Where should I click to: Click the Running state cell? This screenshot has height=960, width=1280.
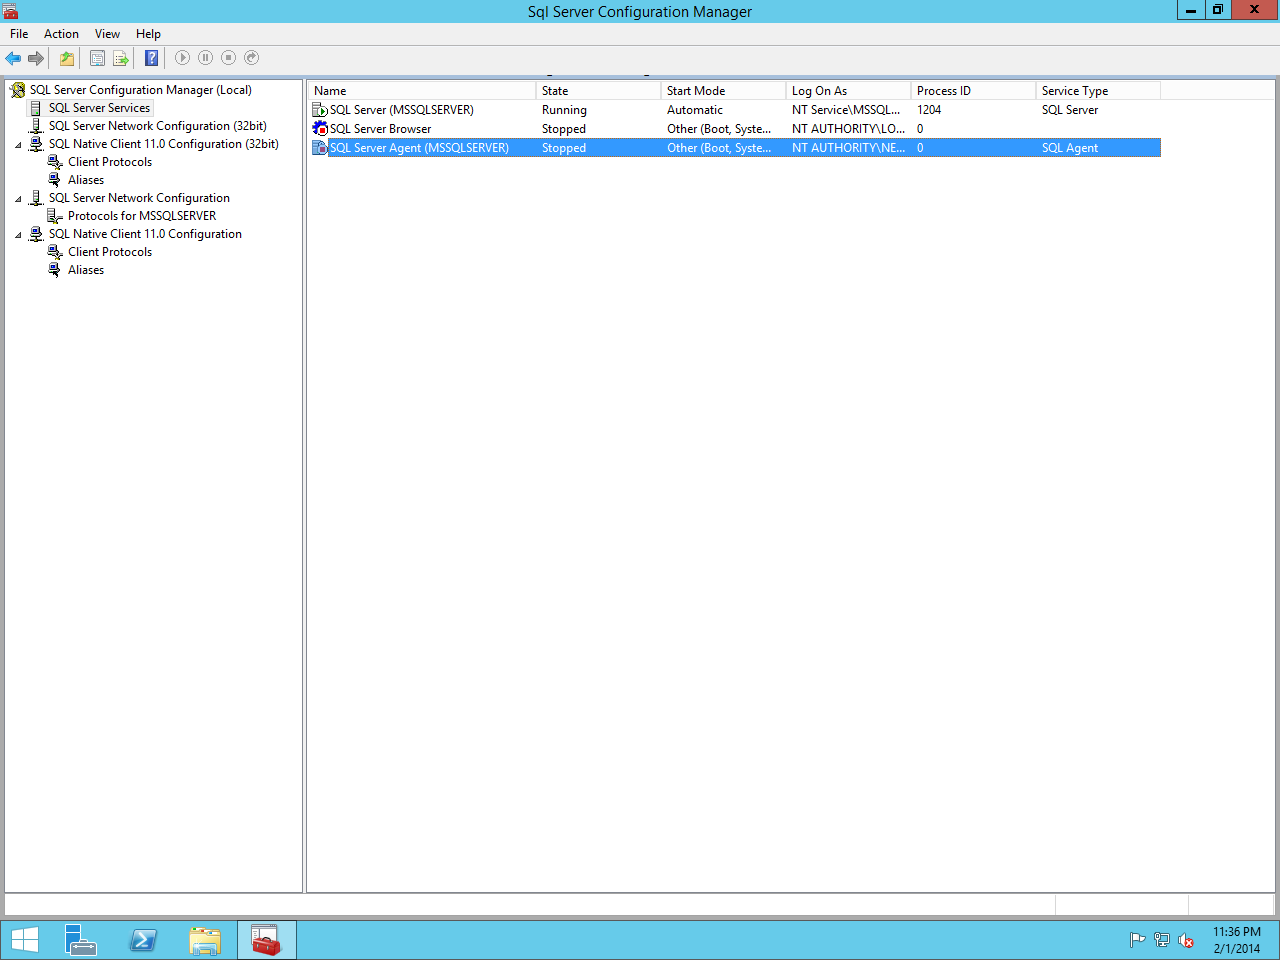(564, 110)
